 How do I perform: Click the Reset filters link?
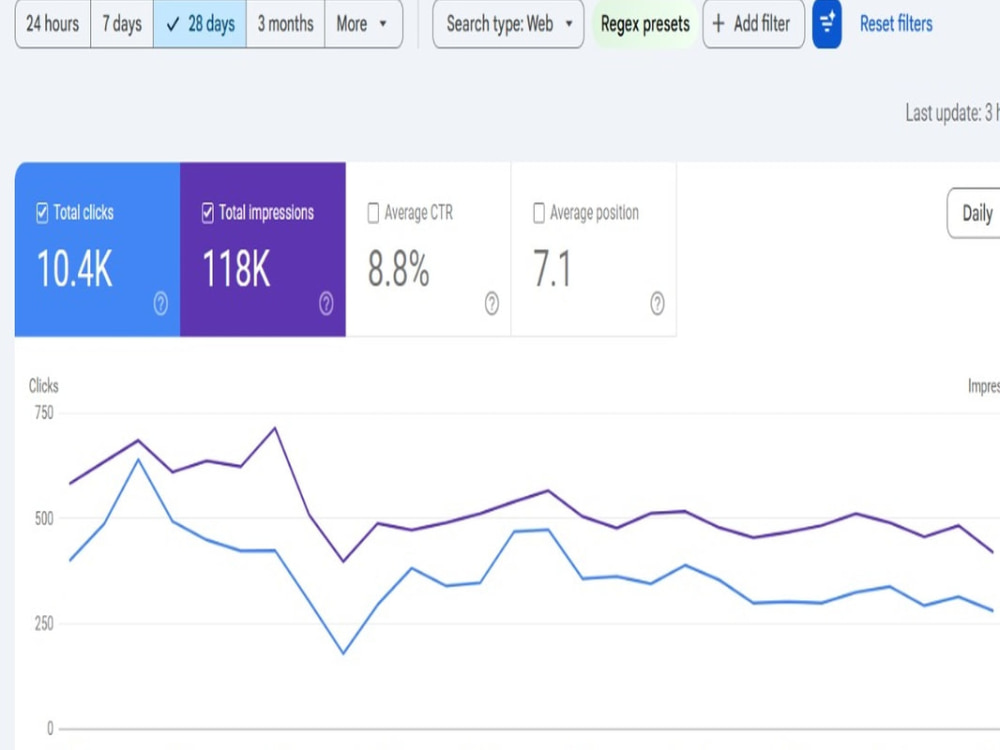point(895,24)
